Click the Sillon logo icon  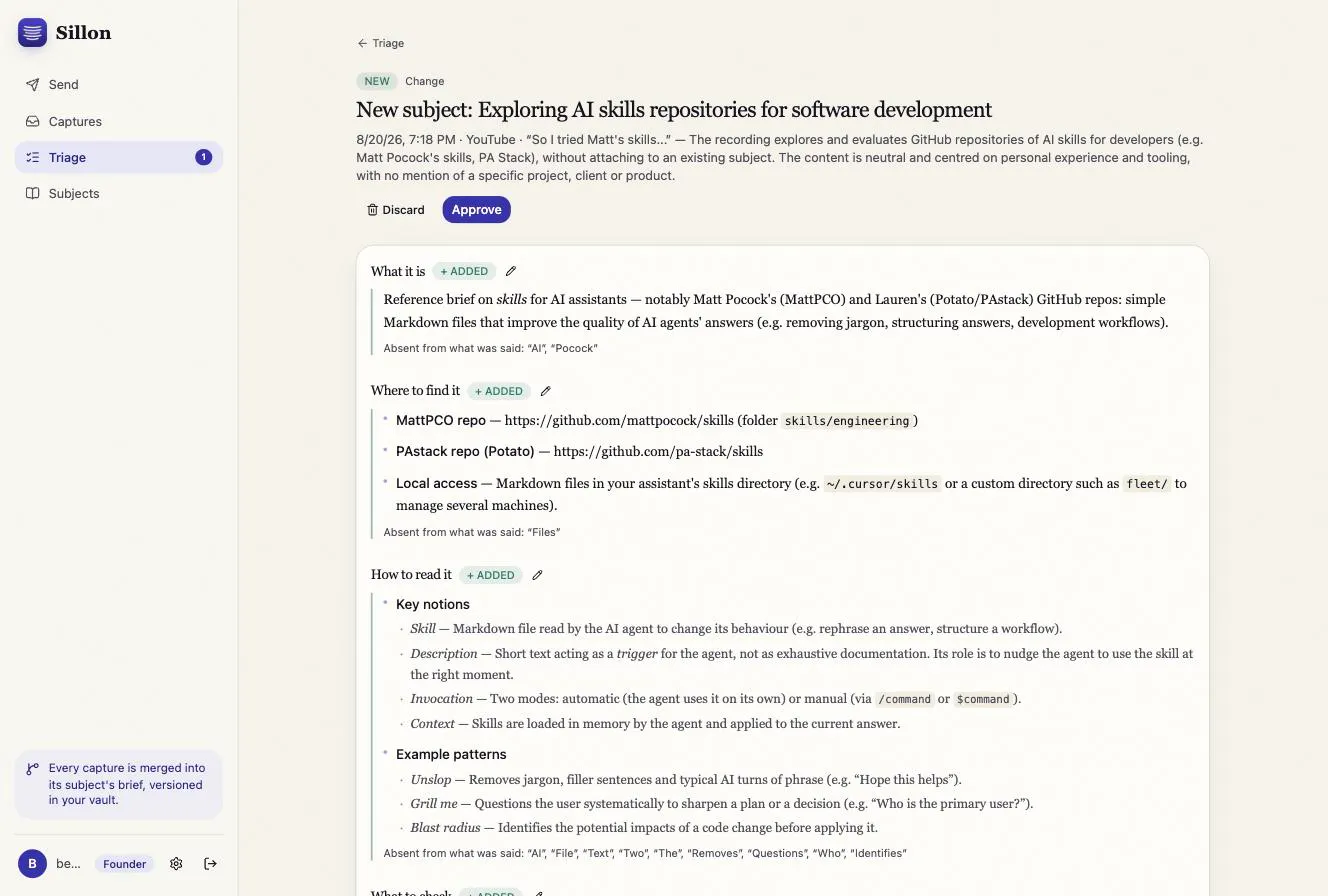[32, 32]
